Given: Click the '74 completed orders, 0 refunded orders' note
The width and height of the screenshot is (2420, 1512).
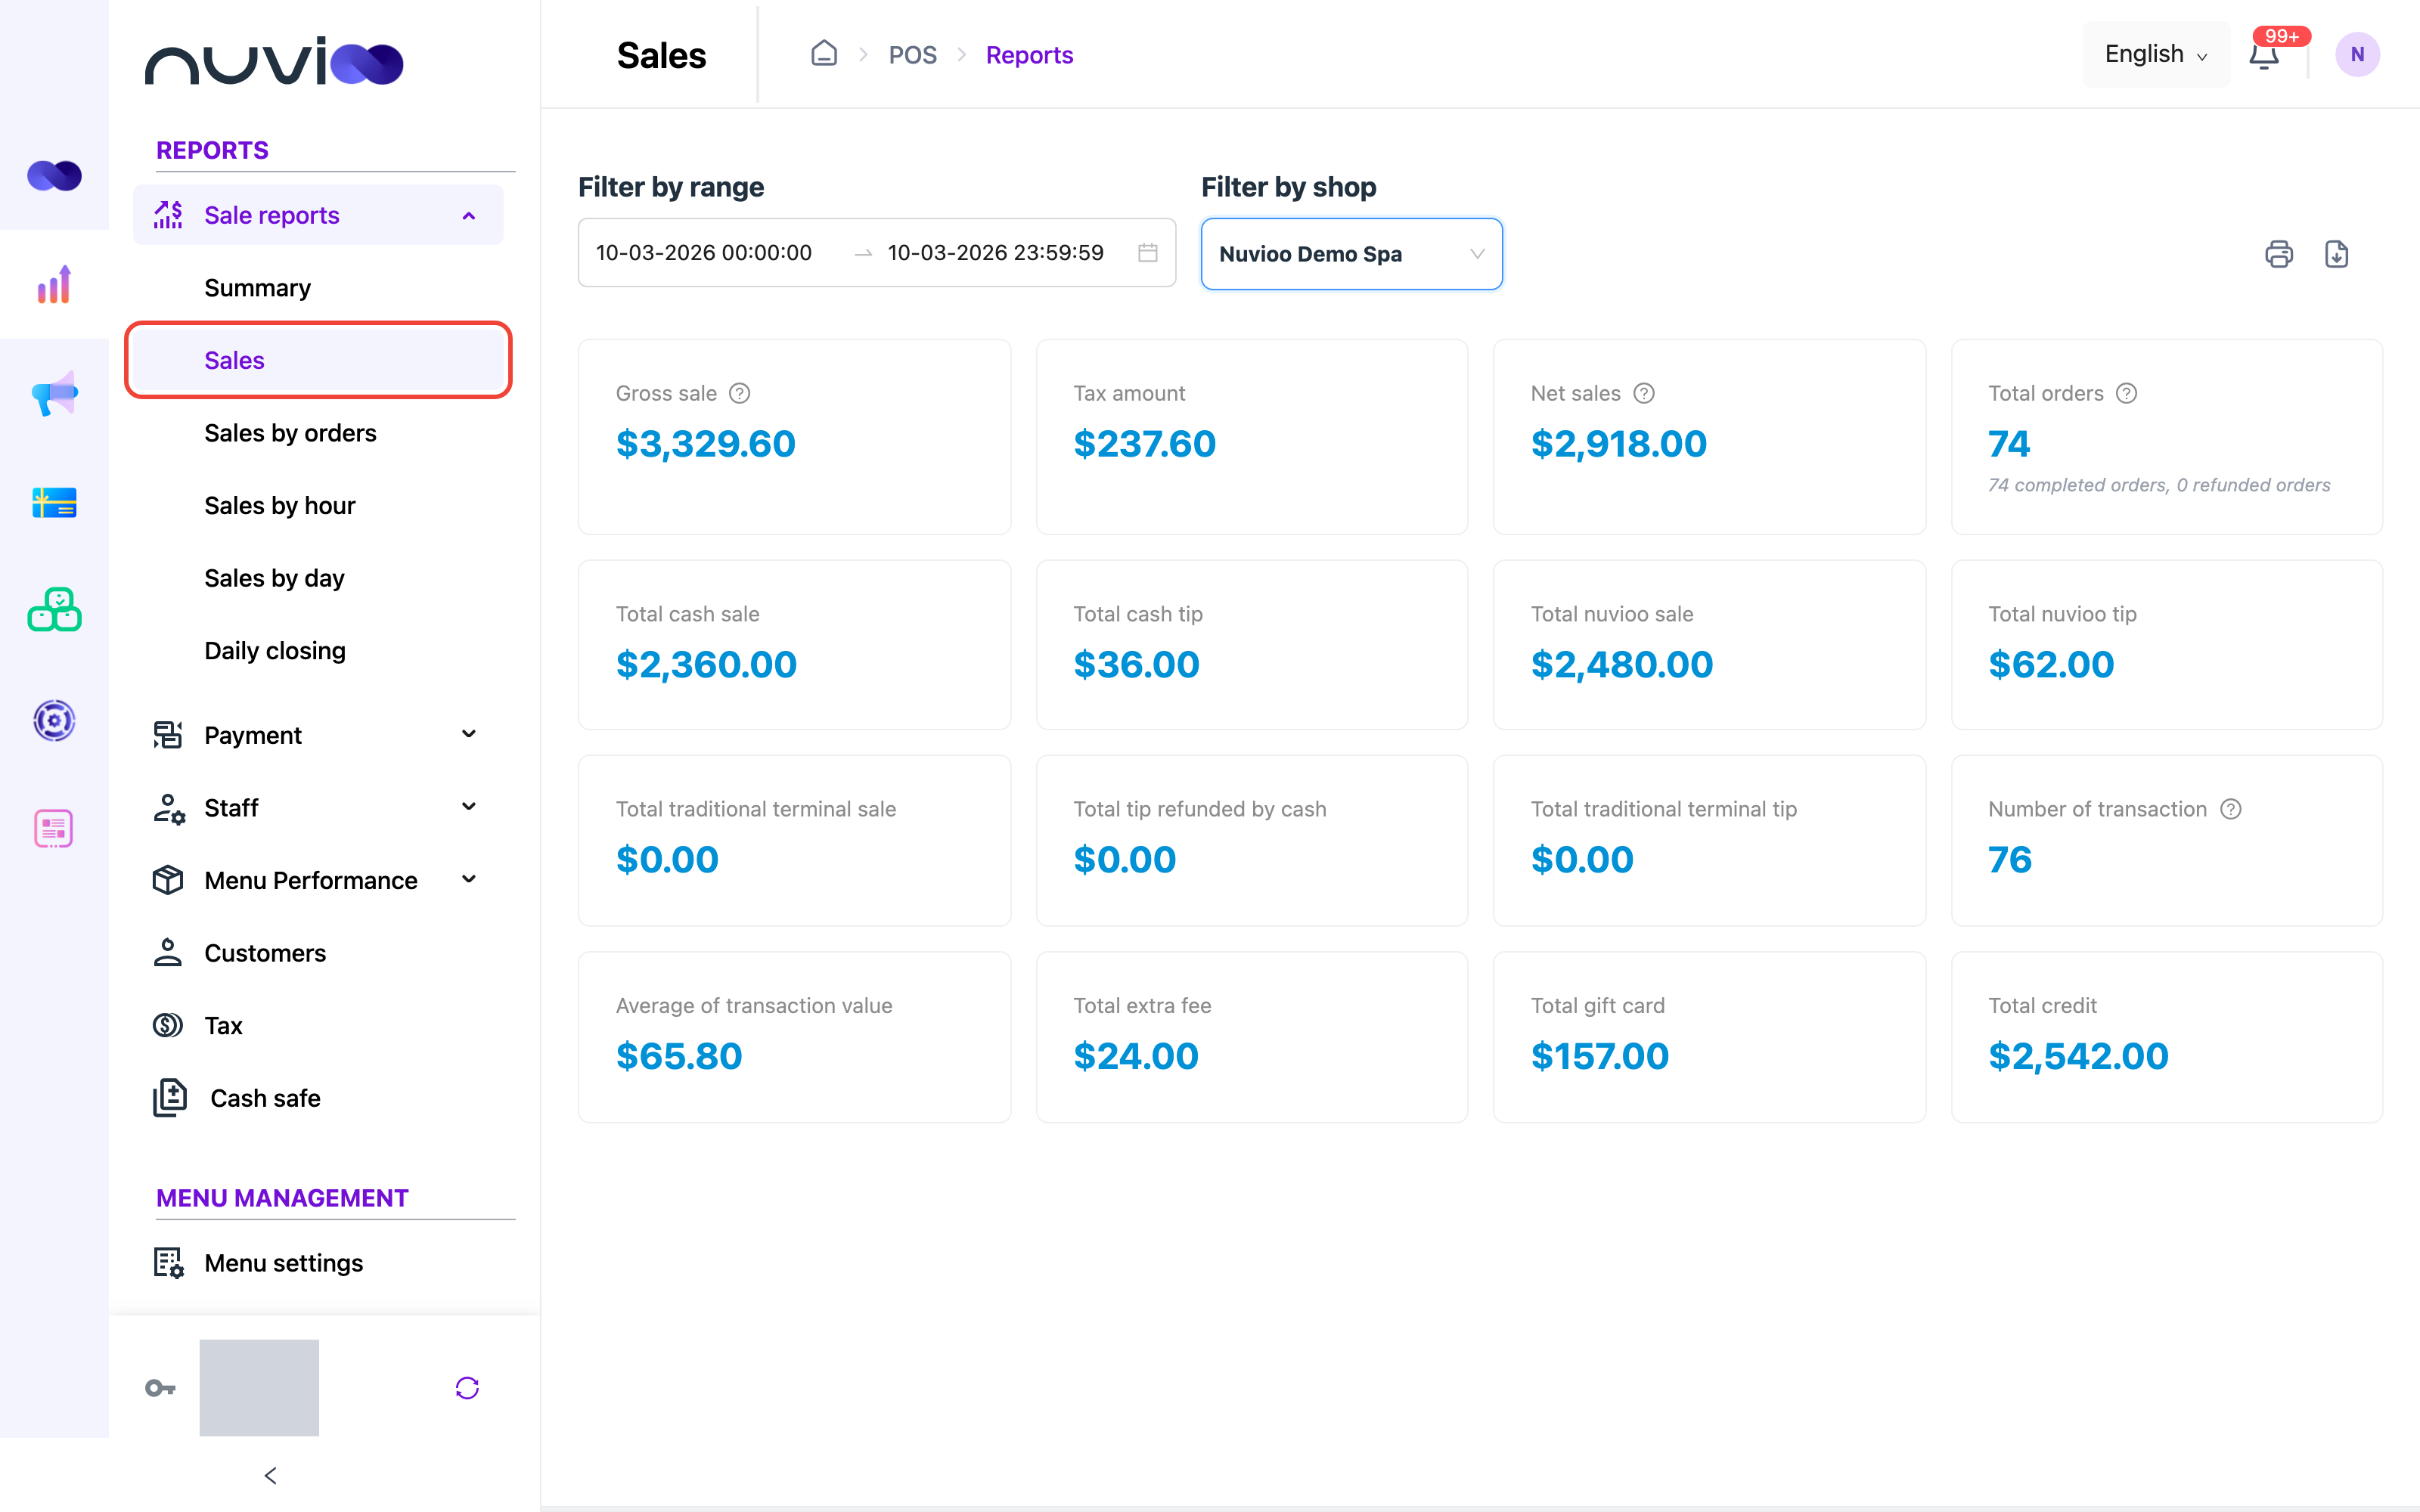Looking at the screenshot, I should click(2158, 485).
